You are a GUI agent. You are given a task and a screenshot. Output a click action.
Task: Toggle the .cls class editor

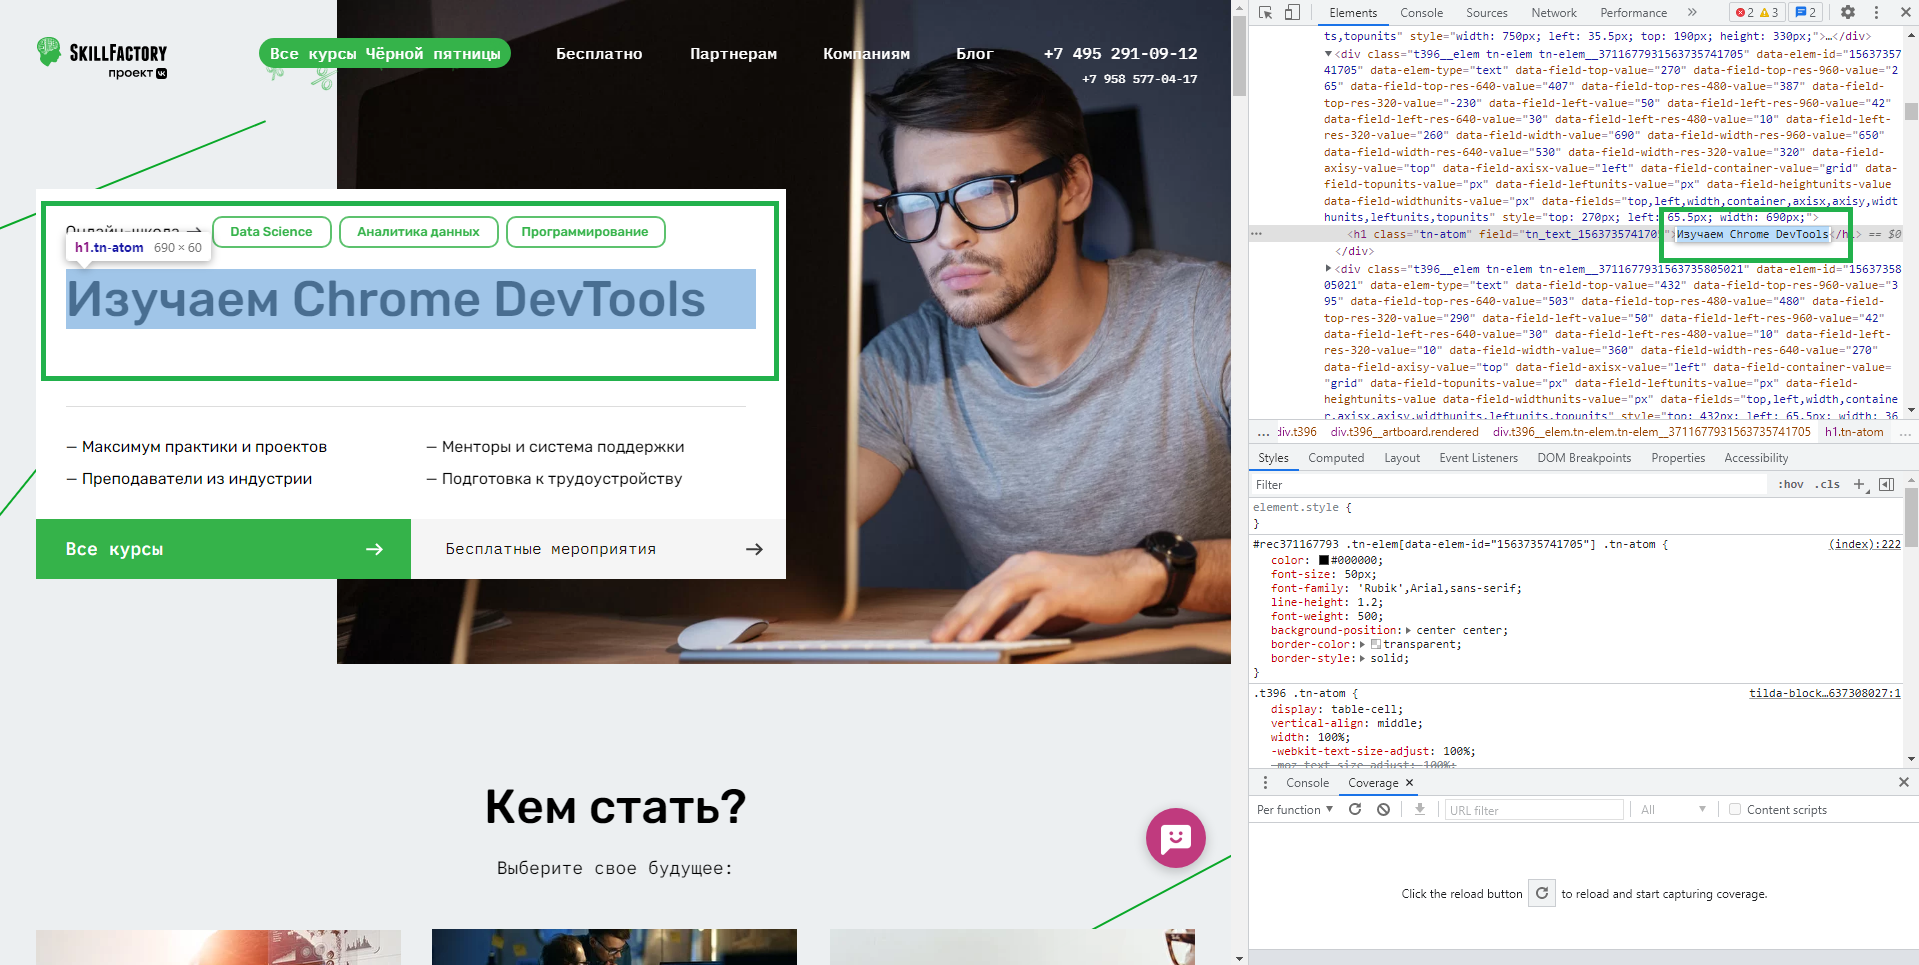pos(1828,485)
